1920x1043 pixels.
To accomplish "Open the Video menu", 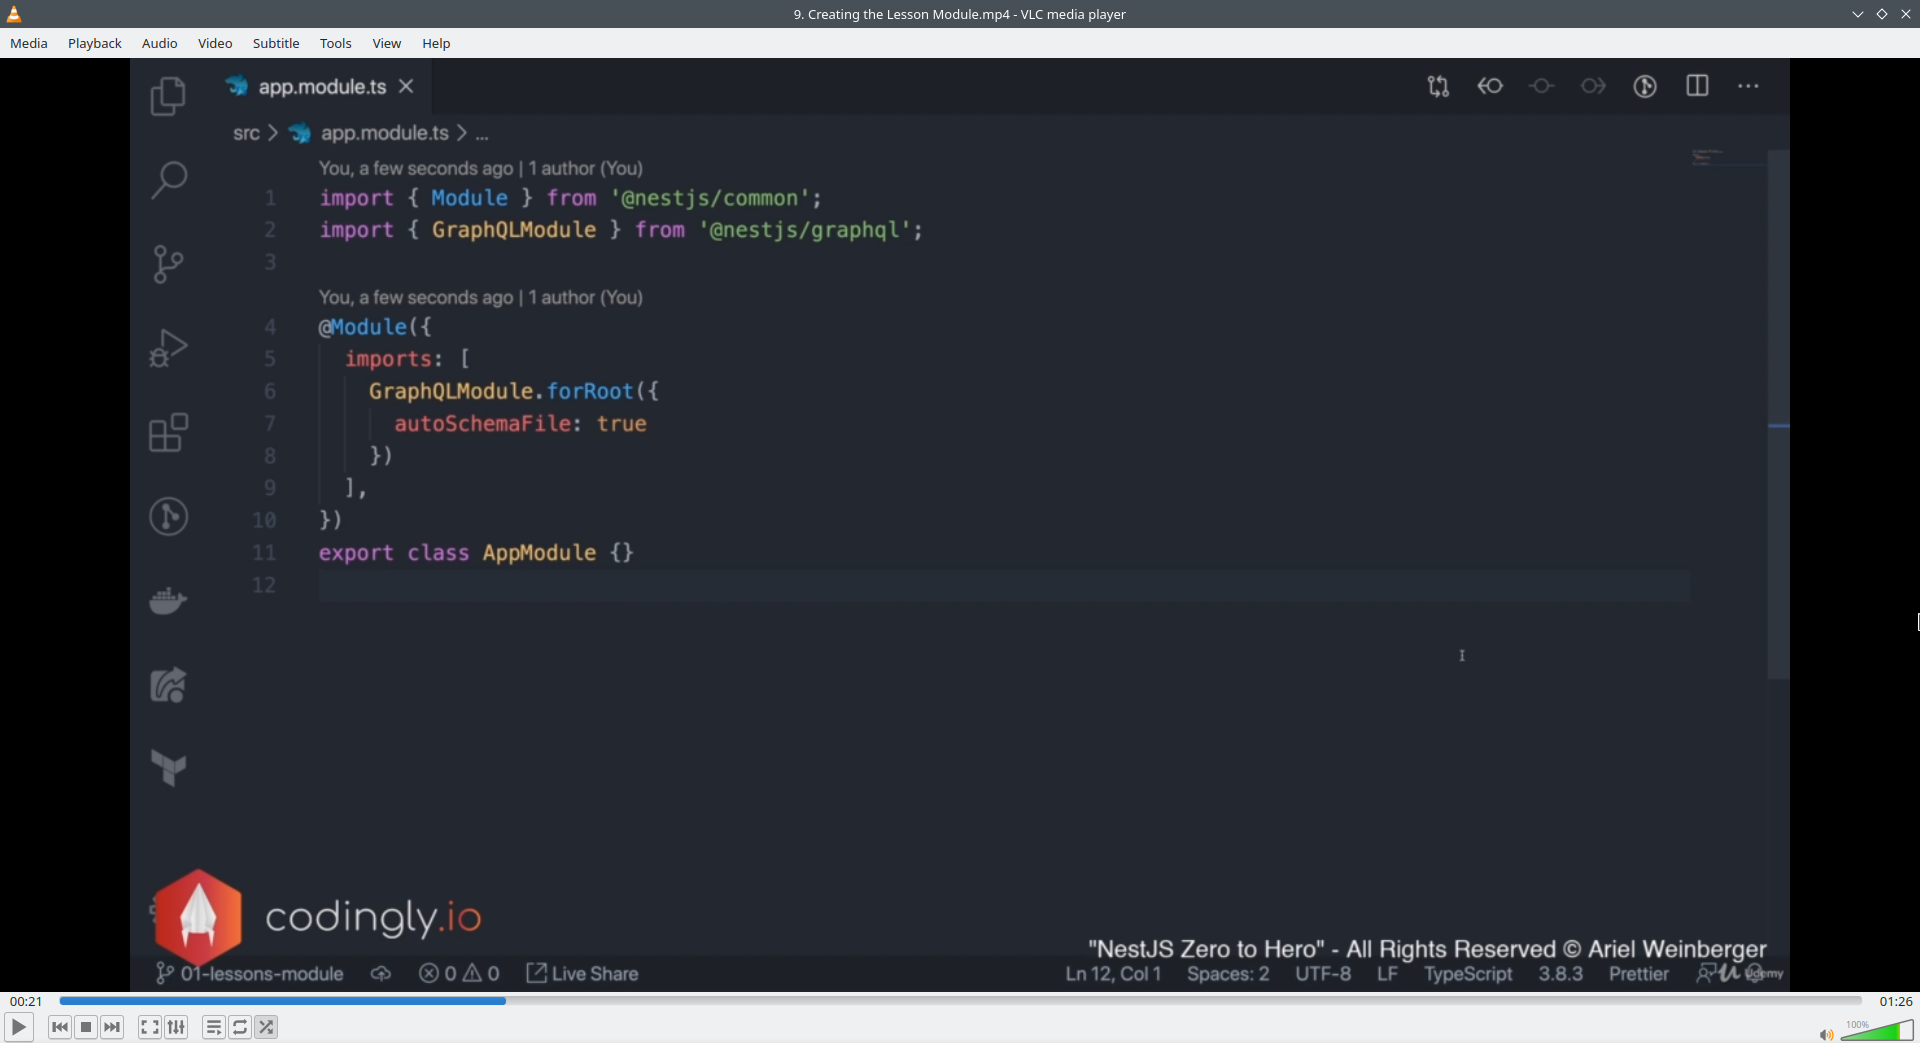I will tap(215, 43).
